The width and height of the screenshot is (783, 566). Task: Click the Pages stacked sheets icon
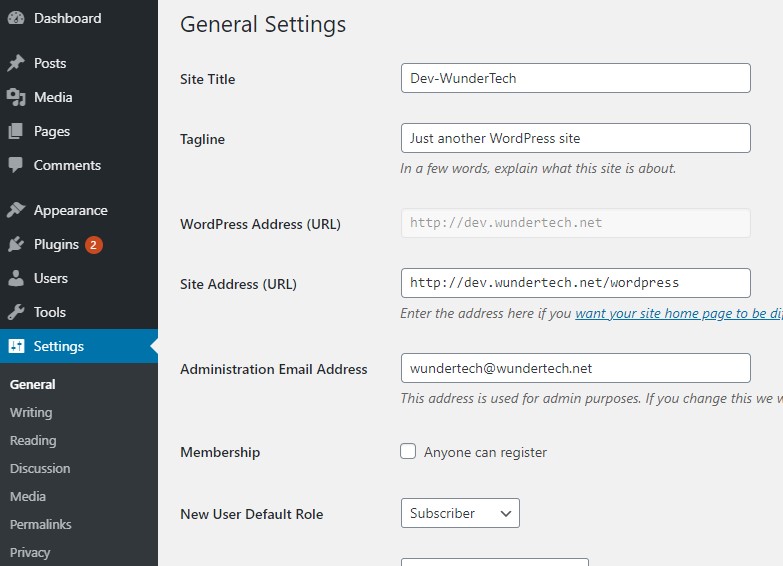pos(16,131)
